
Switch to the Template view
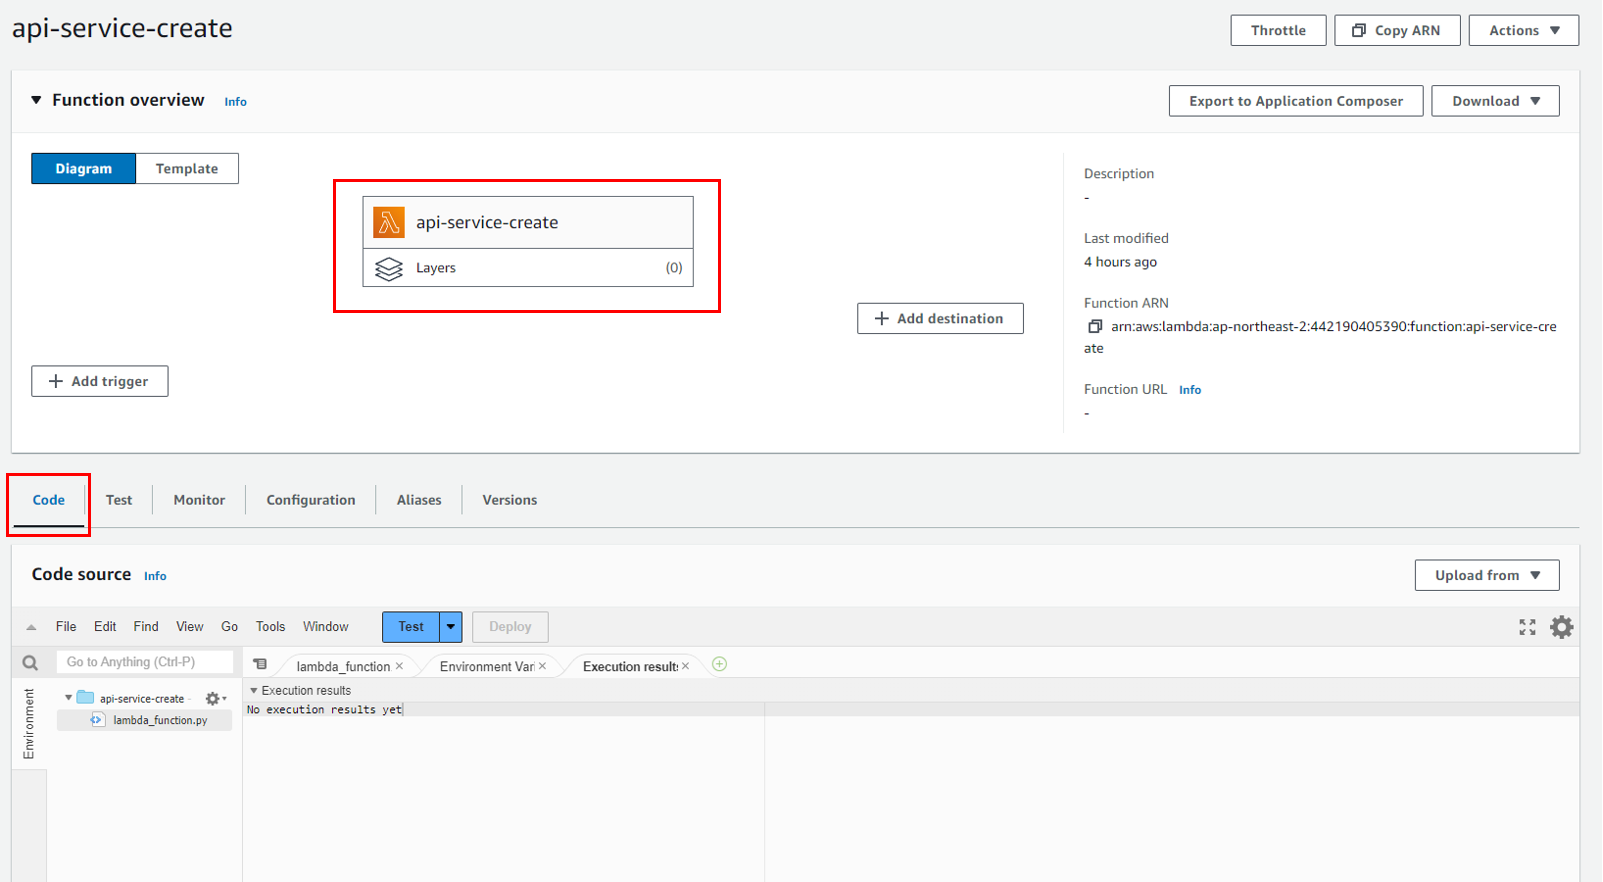click(x=187, y=168)
